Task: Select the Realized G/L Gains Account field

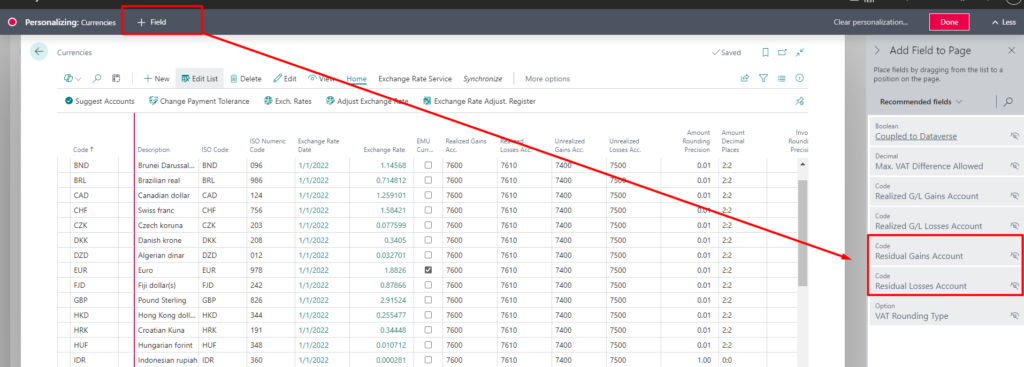Action: (x=946, y=191)
